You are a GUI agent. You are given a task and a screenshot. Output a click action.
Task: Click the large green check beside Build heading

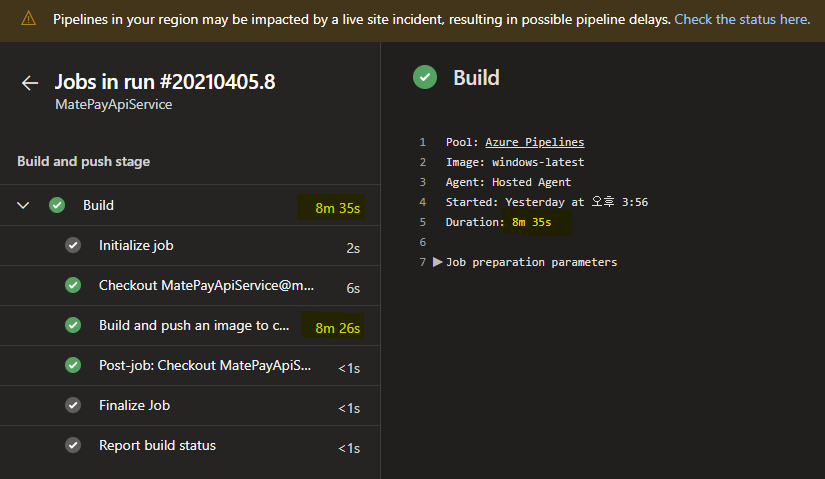(x=425, y=78)
